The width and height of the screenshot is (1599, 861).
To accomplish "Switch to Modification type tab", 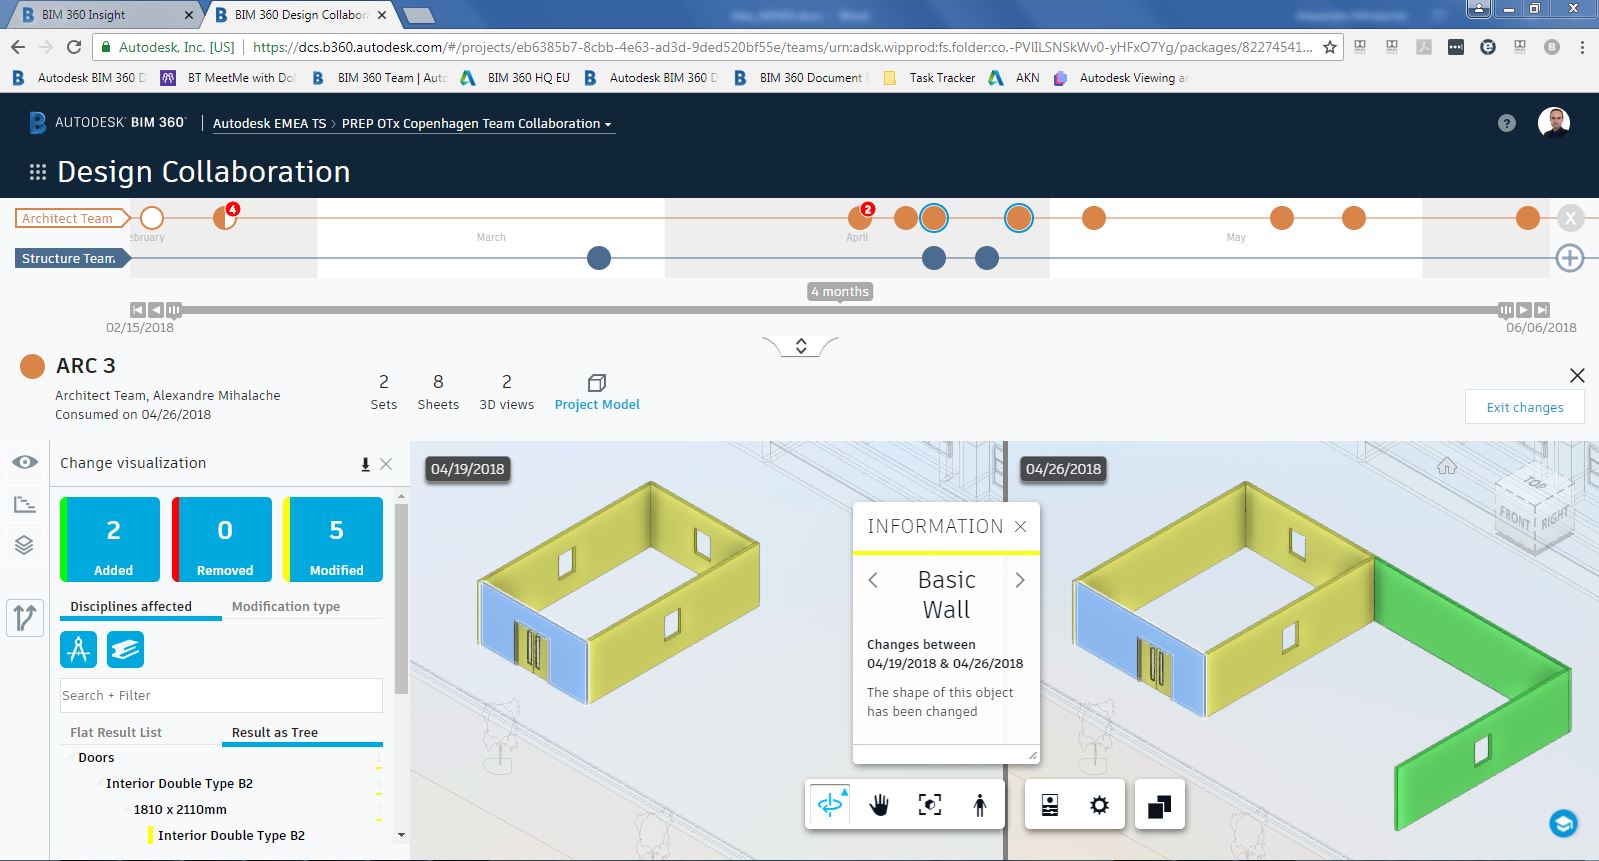I will point(286,606).
